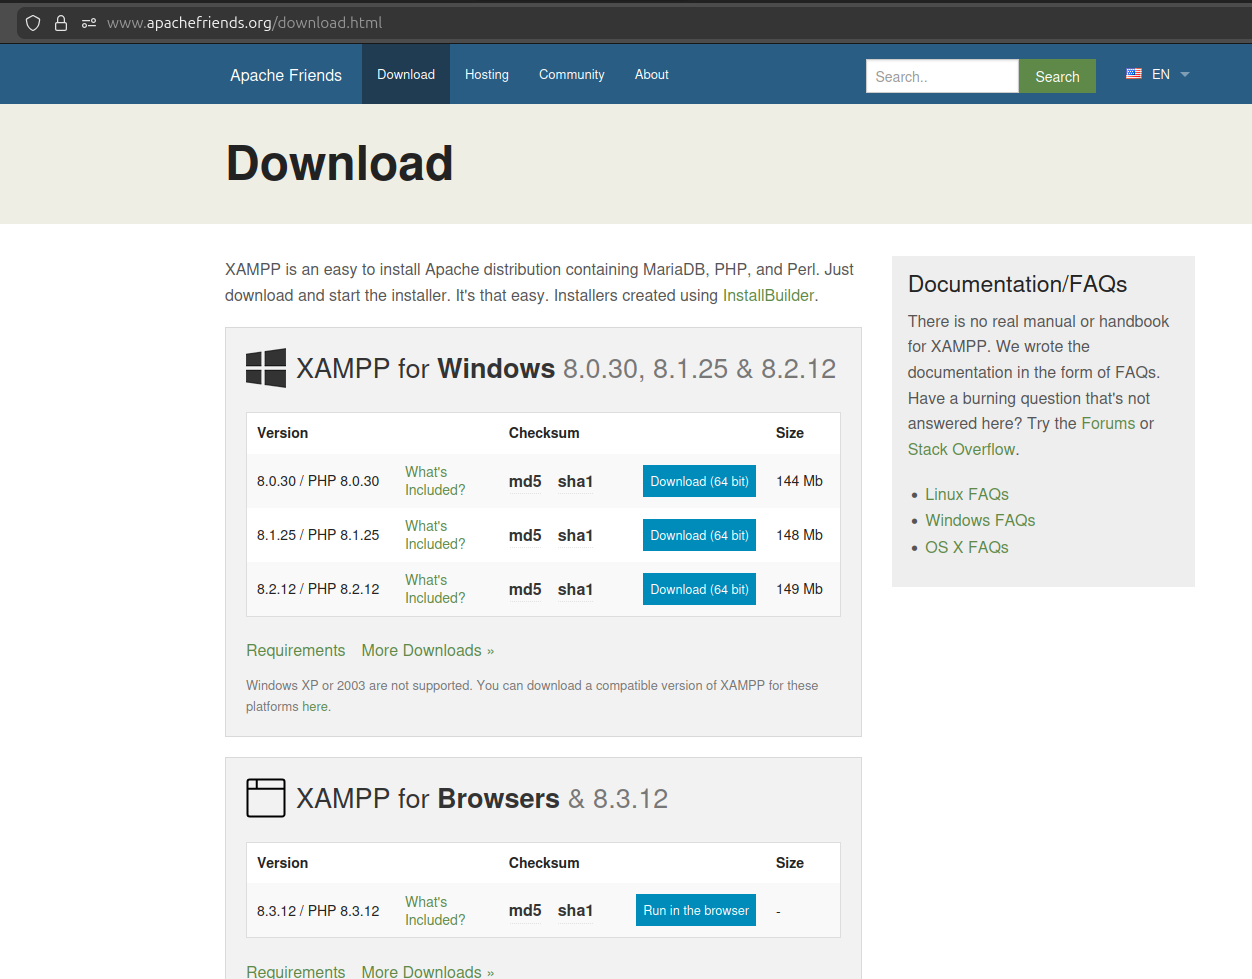Click the site permissions icon beside the padlock
Image resolution: width=1252 pixels, height=979 pixels.
(88, 22)
